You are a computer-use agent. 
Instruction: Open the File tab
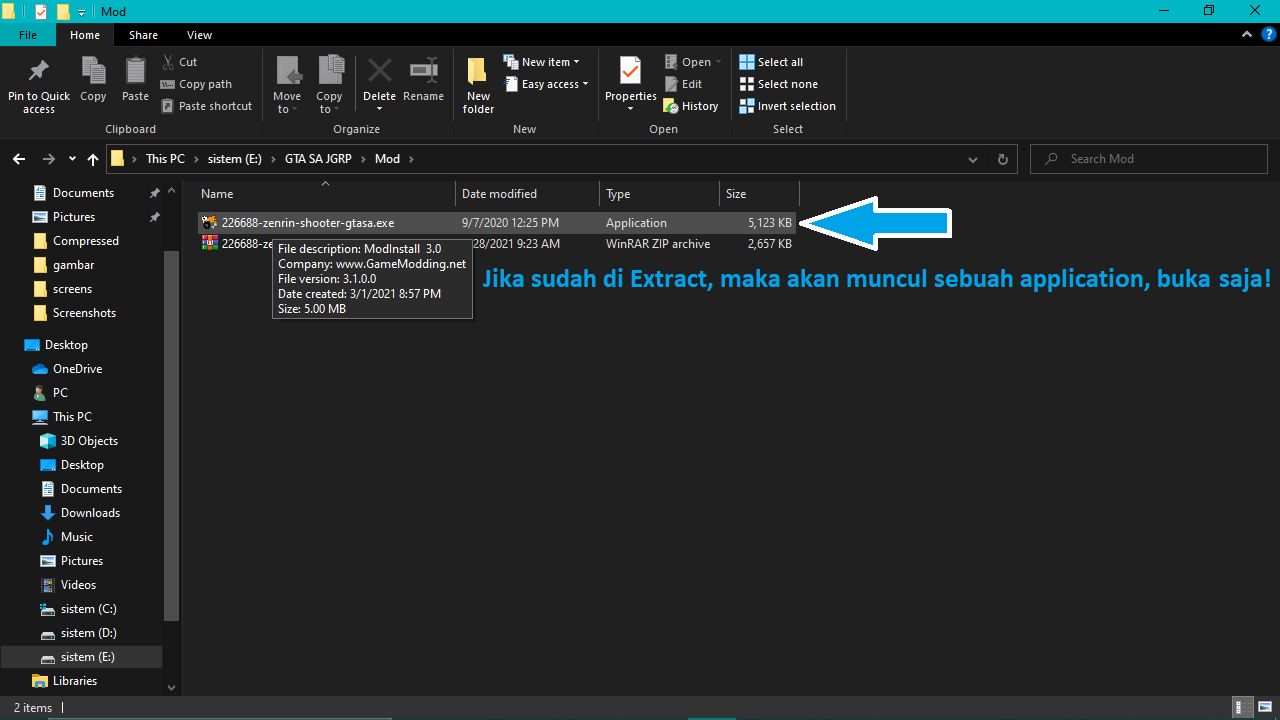tap(28, 35)
